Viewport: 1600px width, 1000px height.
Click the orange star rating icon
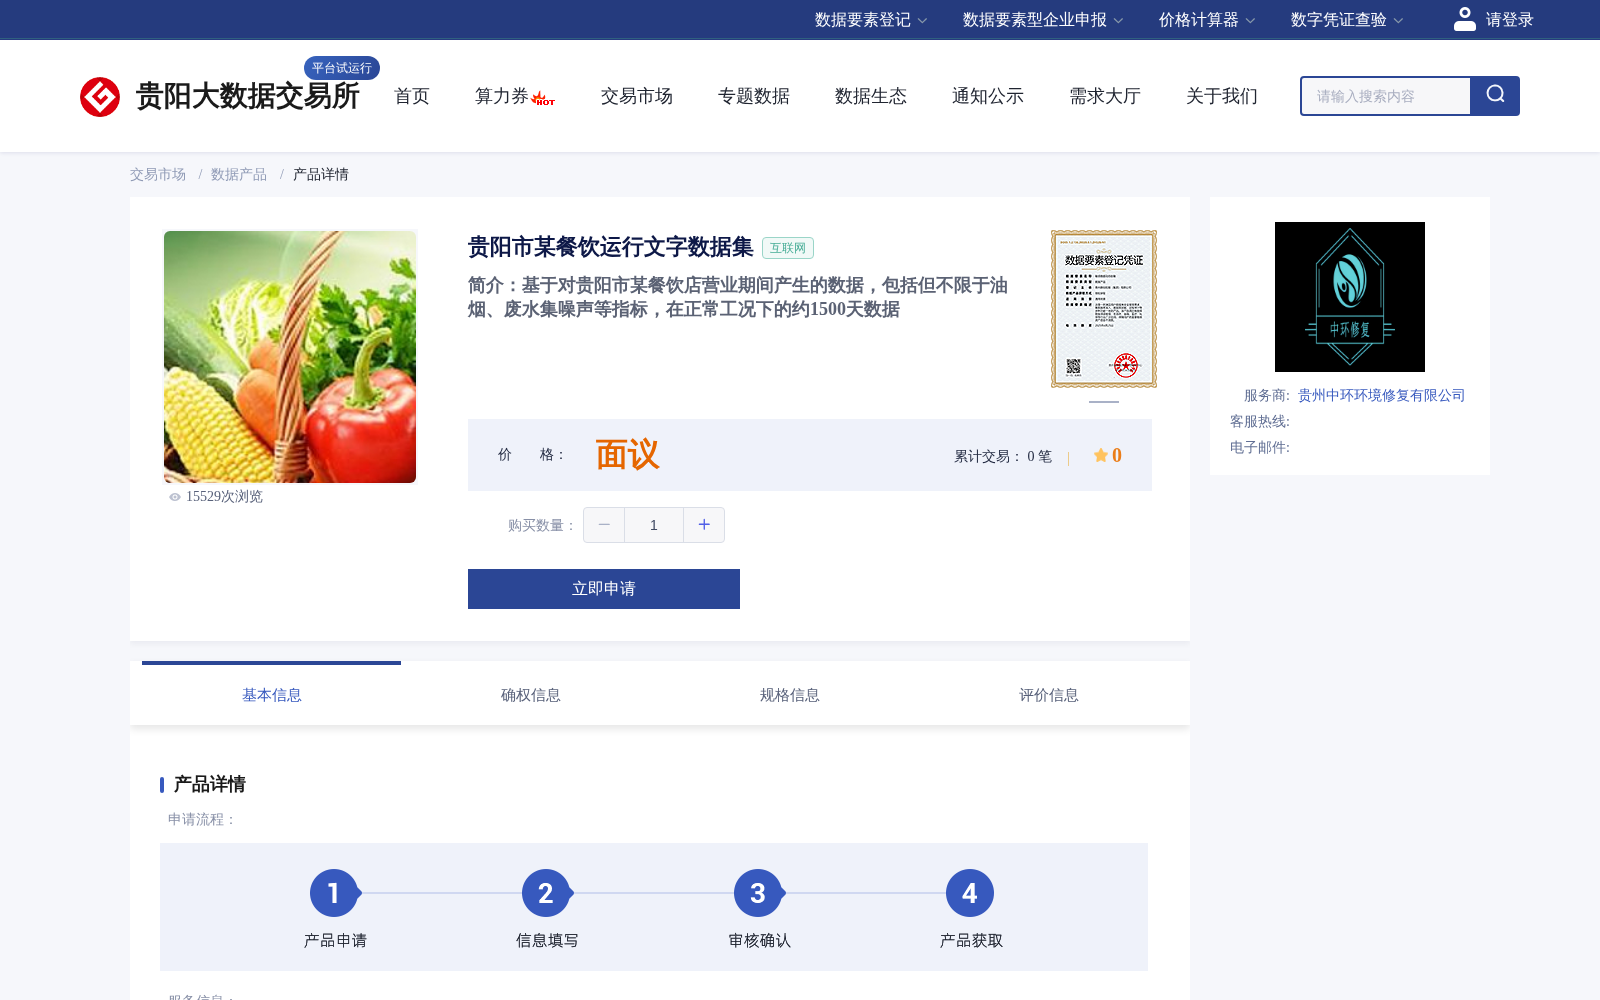[1100, 455]
